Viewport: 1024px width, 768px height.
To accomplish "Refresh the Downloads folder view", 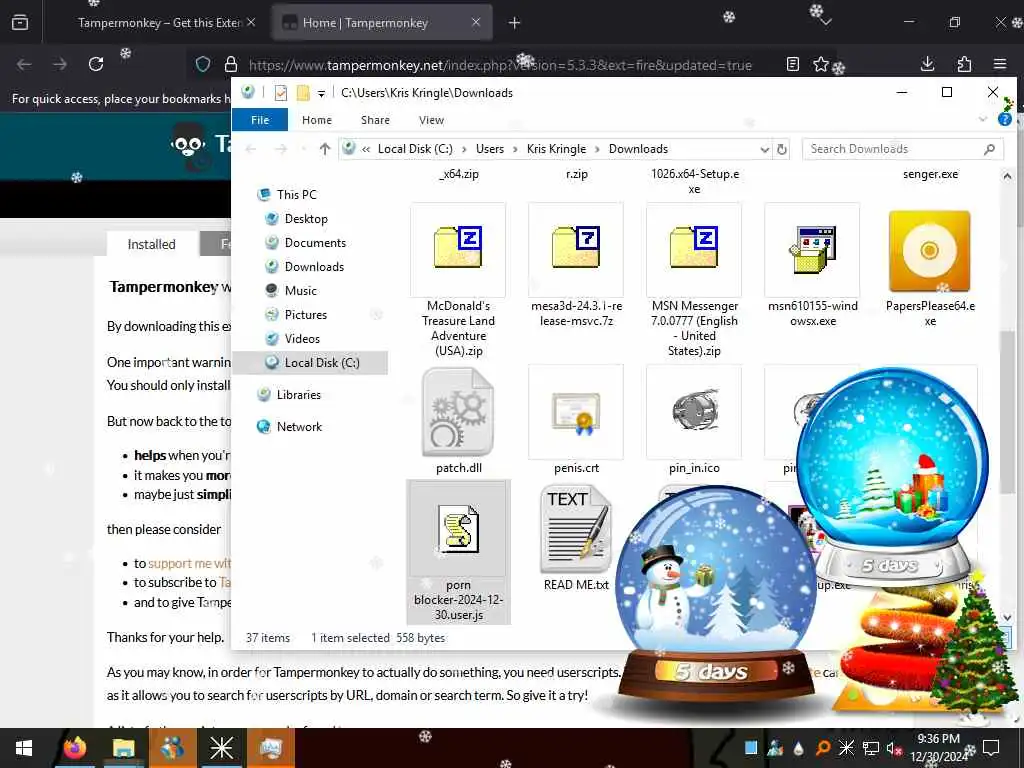I will click(x=782, y=150).
